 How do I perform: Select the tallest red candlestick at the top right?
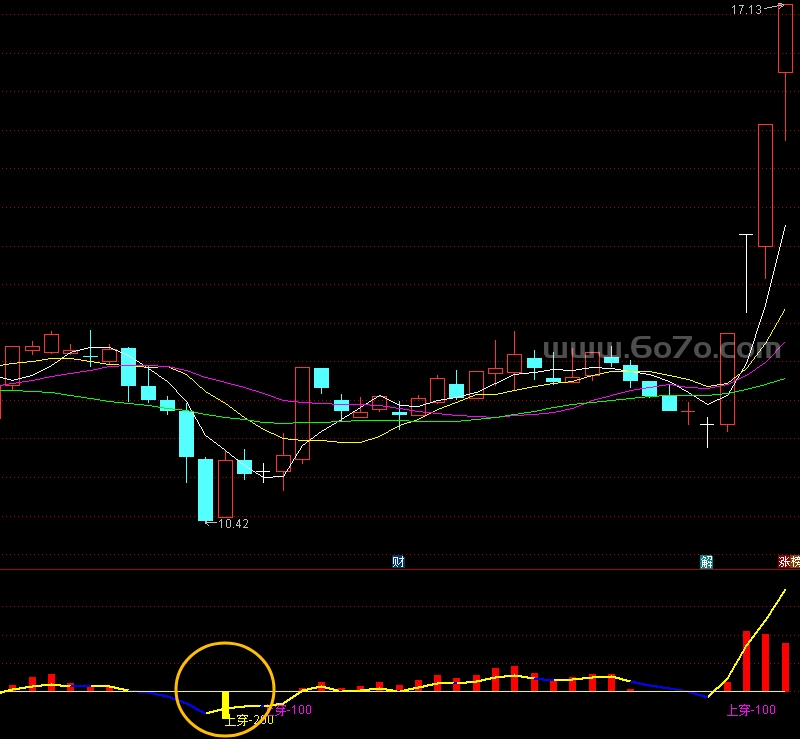click(x=786, y=38)
